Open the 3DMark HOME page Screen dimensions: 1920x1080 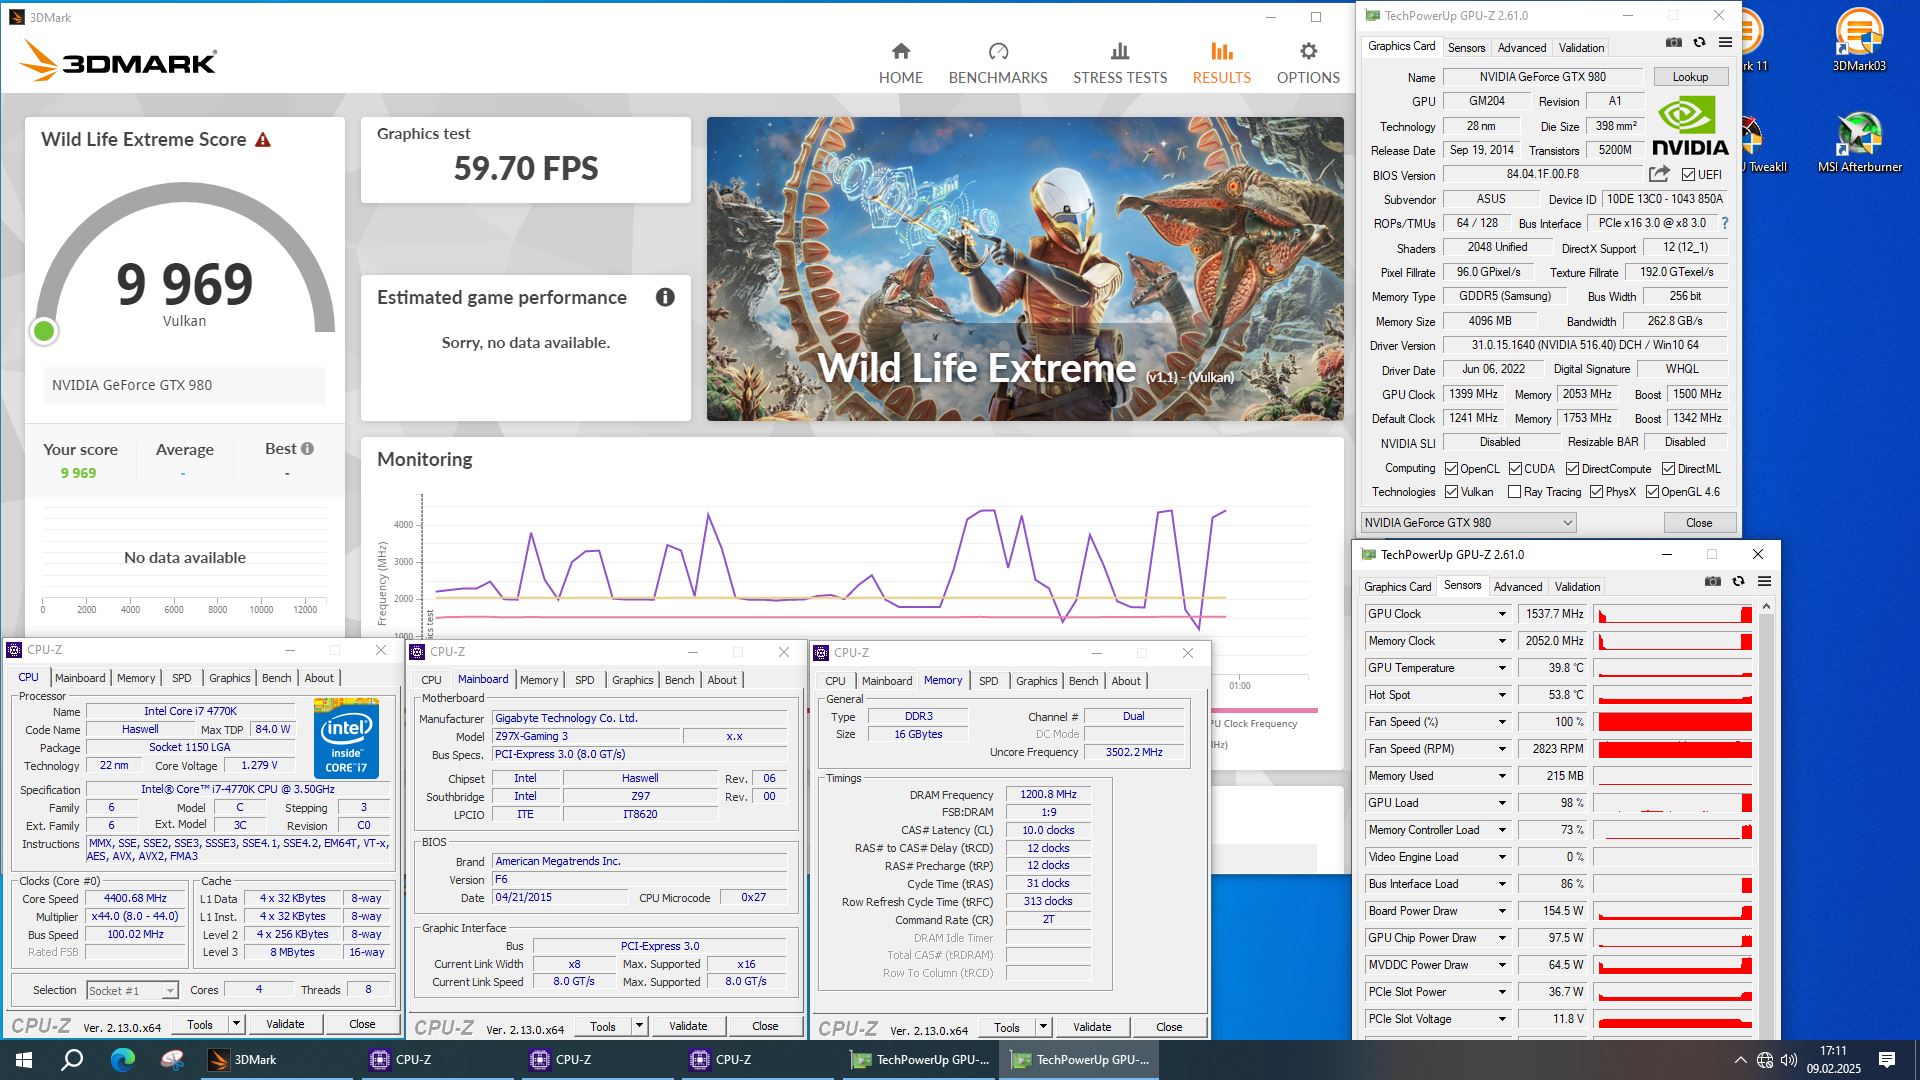(x=900, y=64)
